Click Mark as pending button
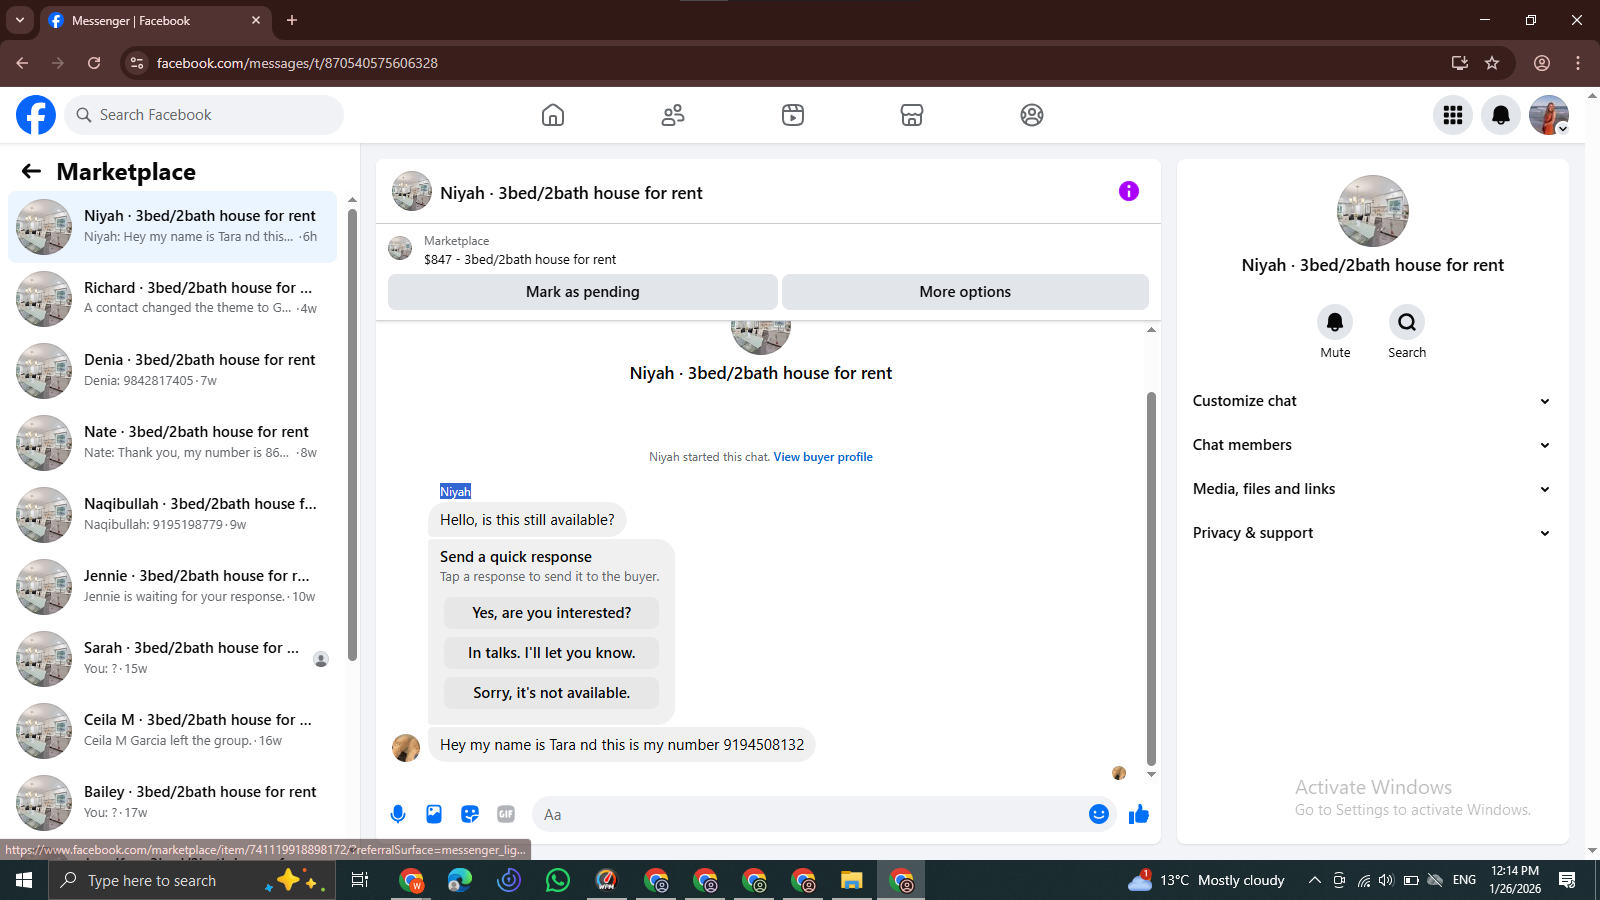The height and width of the screenshot is (900, 1600). (583, 292)
